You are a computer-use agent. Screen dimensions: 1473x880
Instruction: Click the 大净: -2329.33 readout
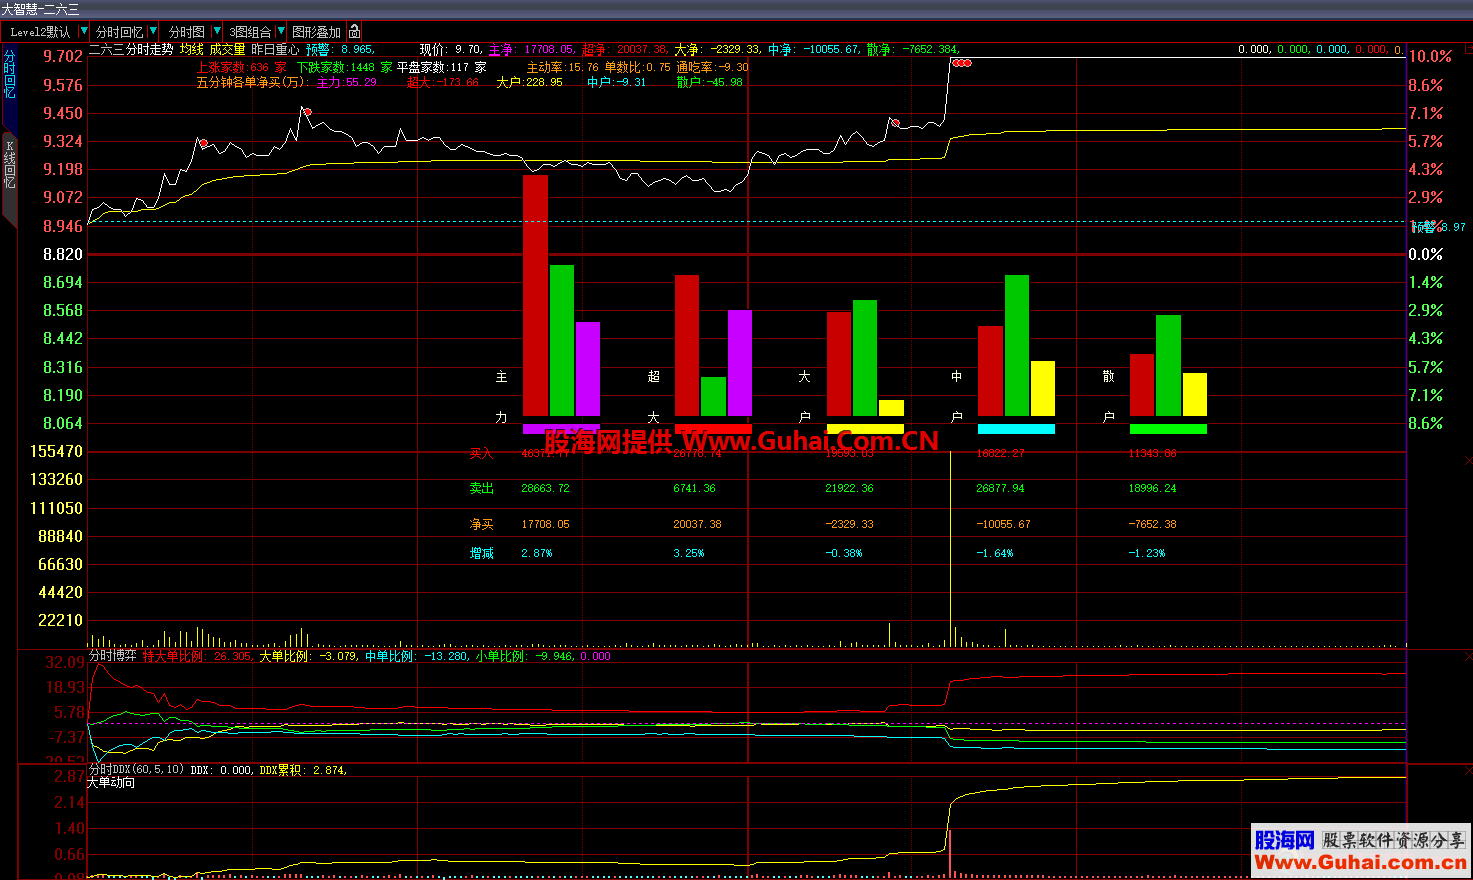pyautogui.click(x=718, y=49)
